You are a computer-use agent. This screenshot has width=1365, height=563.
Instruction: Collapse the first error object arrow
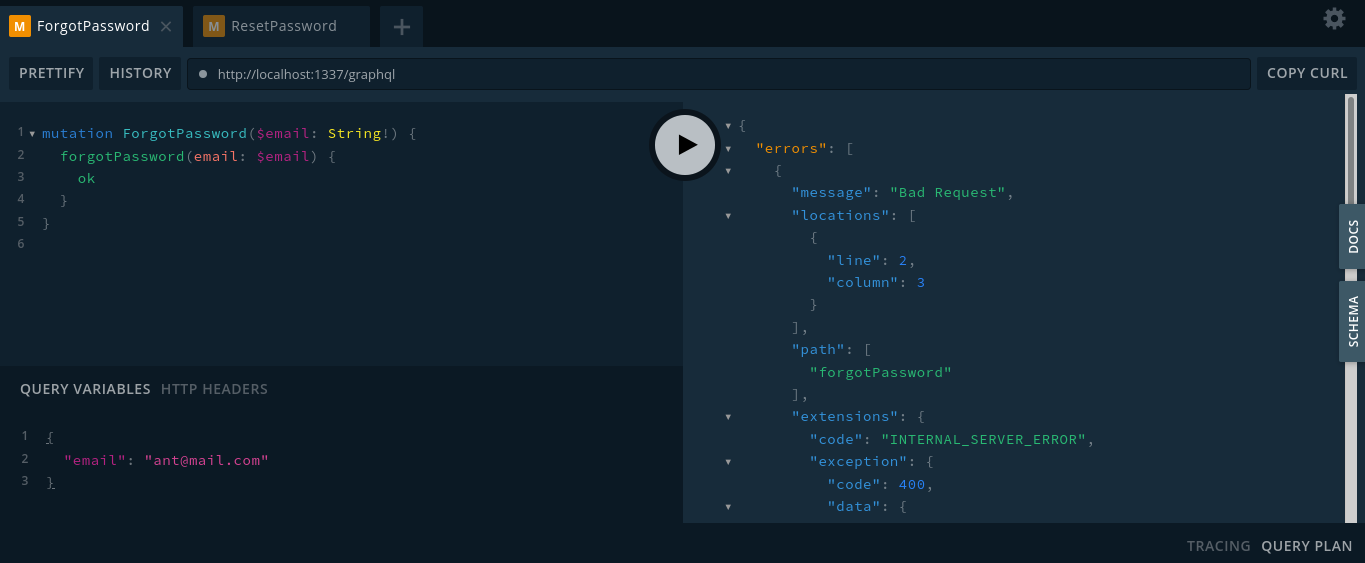click(728, 171)
